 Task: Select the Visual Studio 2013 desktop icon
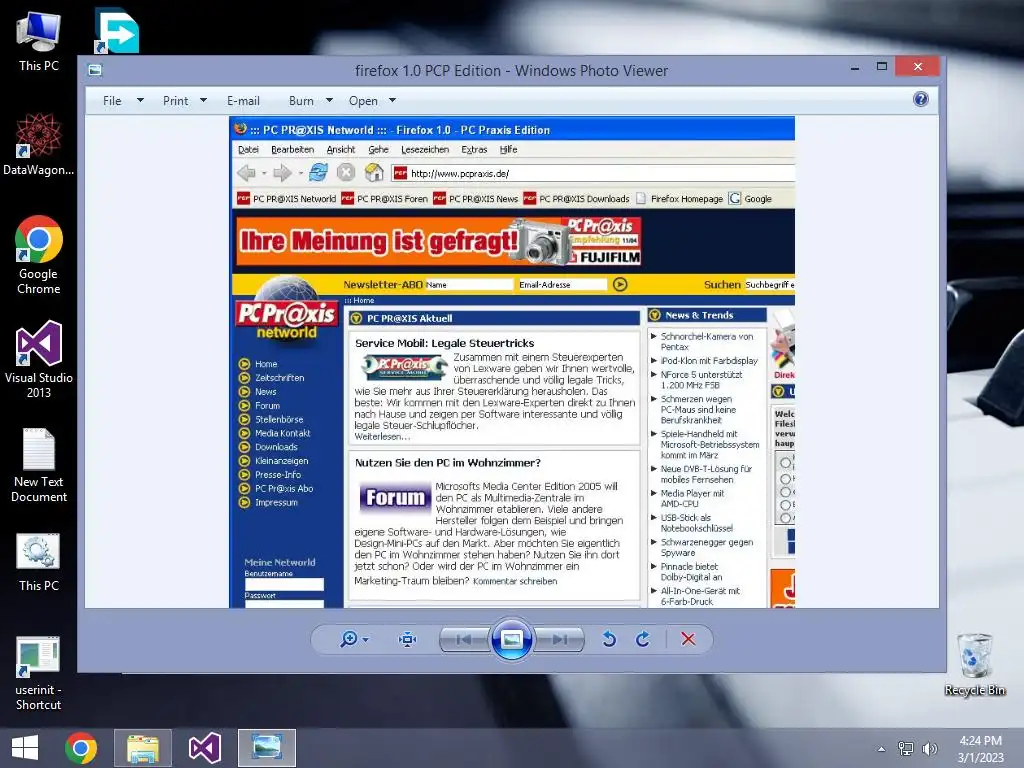click(39, 360)
